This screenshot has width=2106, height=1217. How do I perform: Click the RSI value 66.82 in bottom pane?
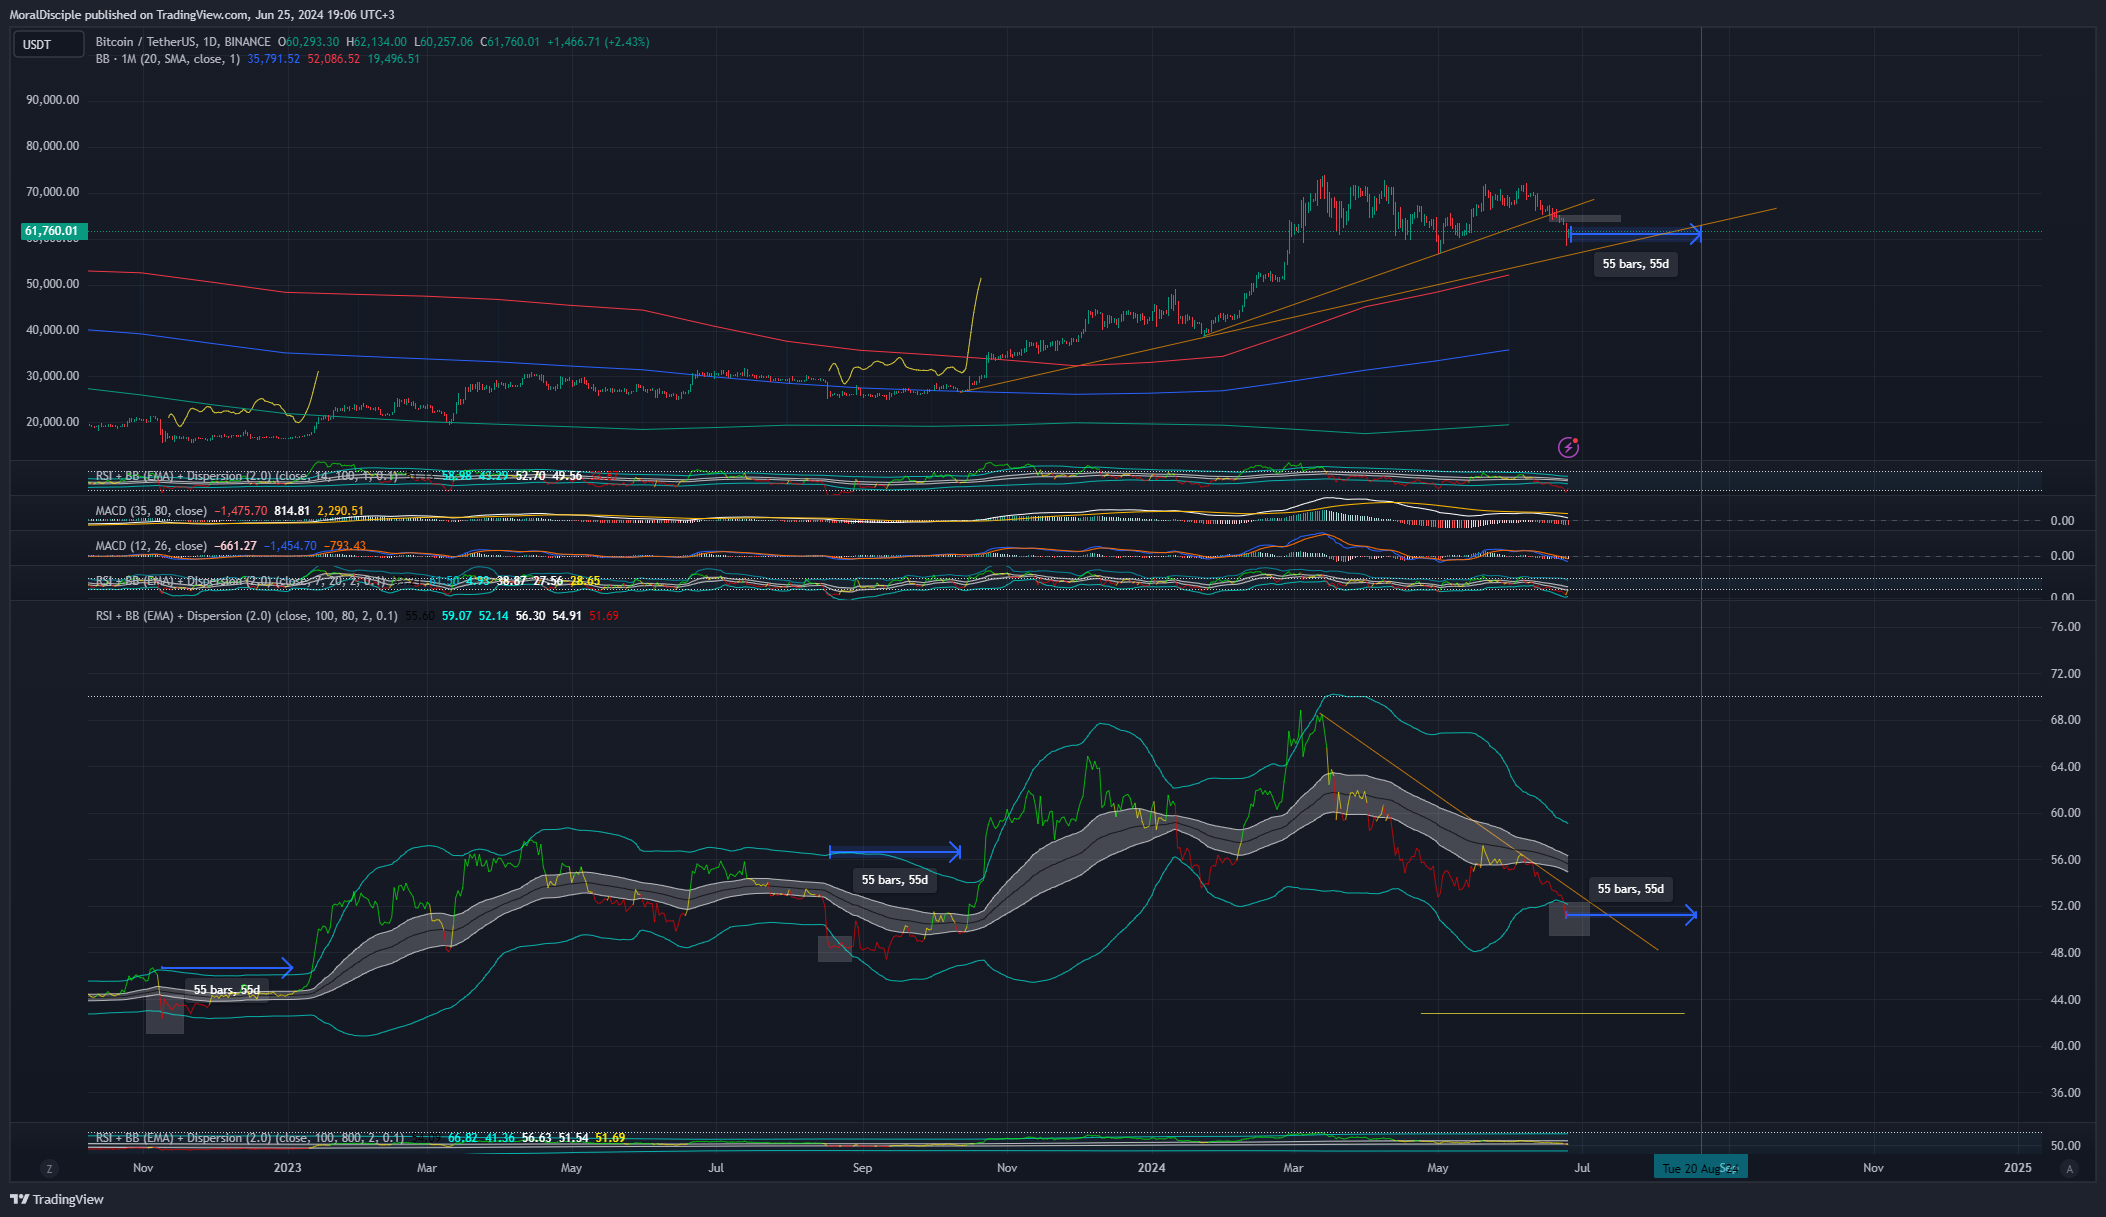click(463, 1138)
